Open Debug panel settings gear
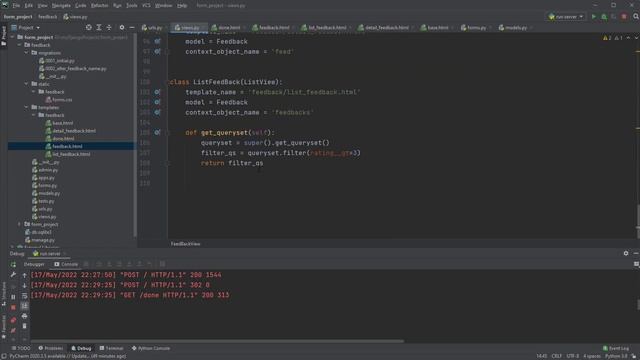Image resolution: width=640 pixels, height=360 pixels. [626, 253]
